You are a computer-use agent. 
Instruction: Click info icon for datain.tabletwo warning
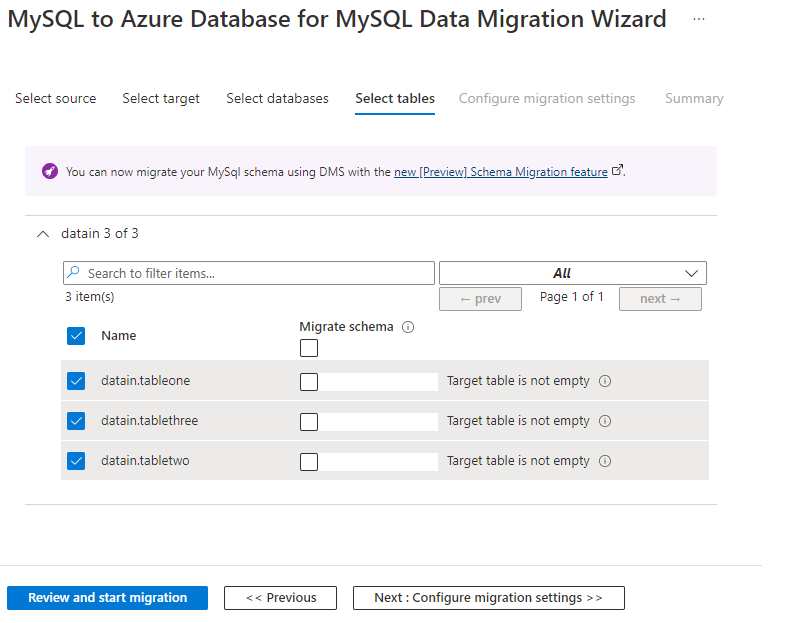coord(605,461)
